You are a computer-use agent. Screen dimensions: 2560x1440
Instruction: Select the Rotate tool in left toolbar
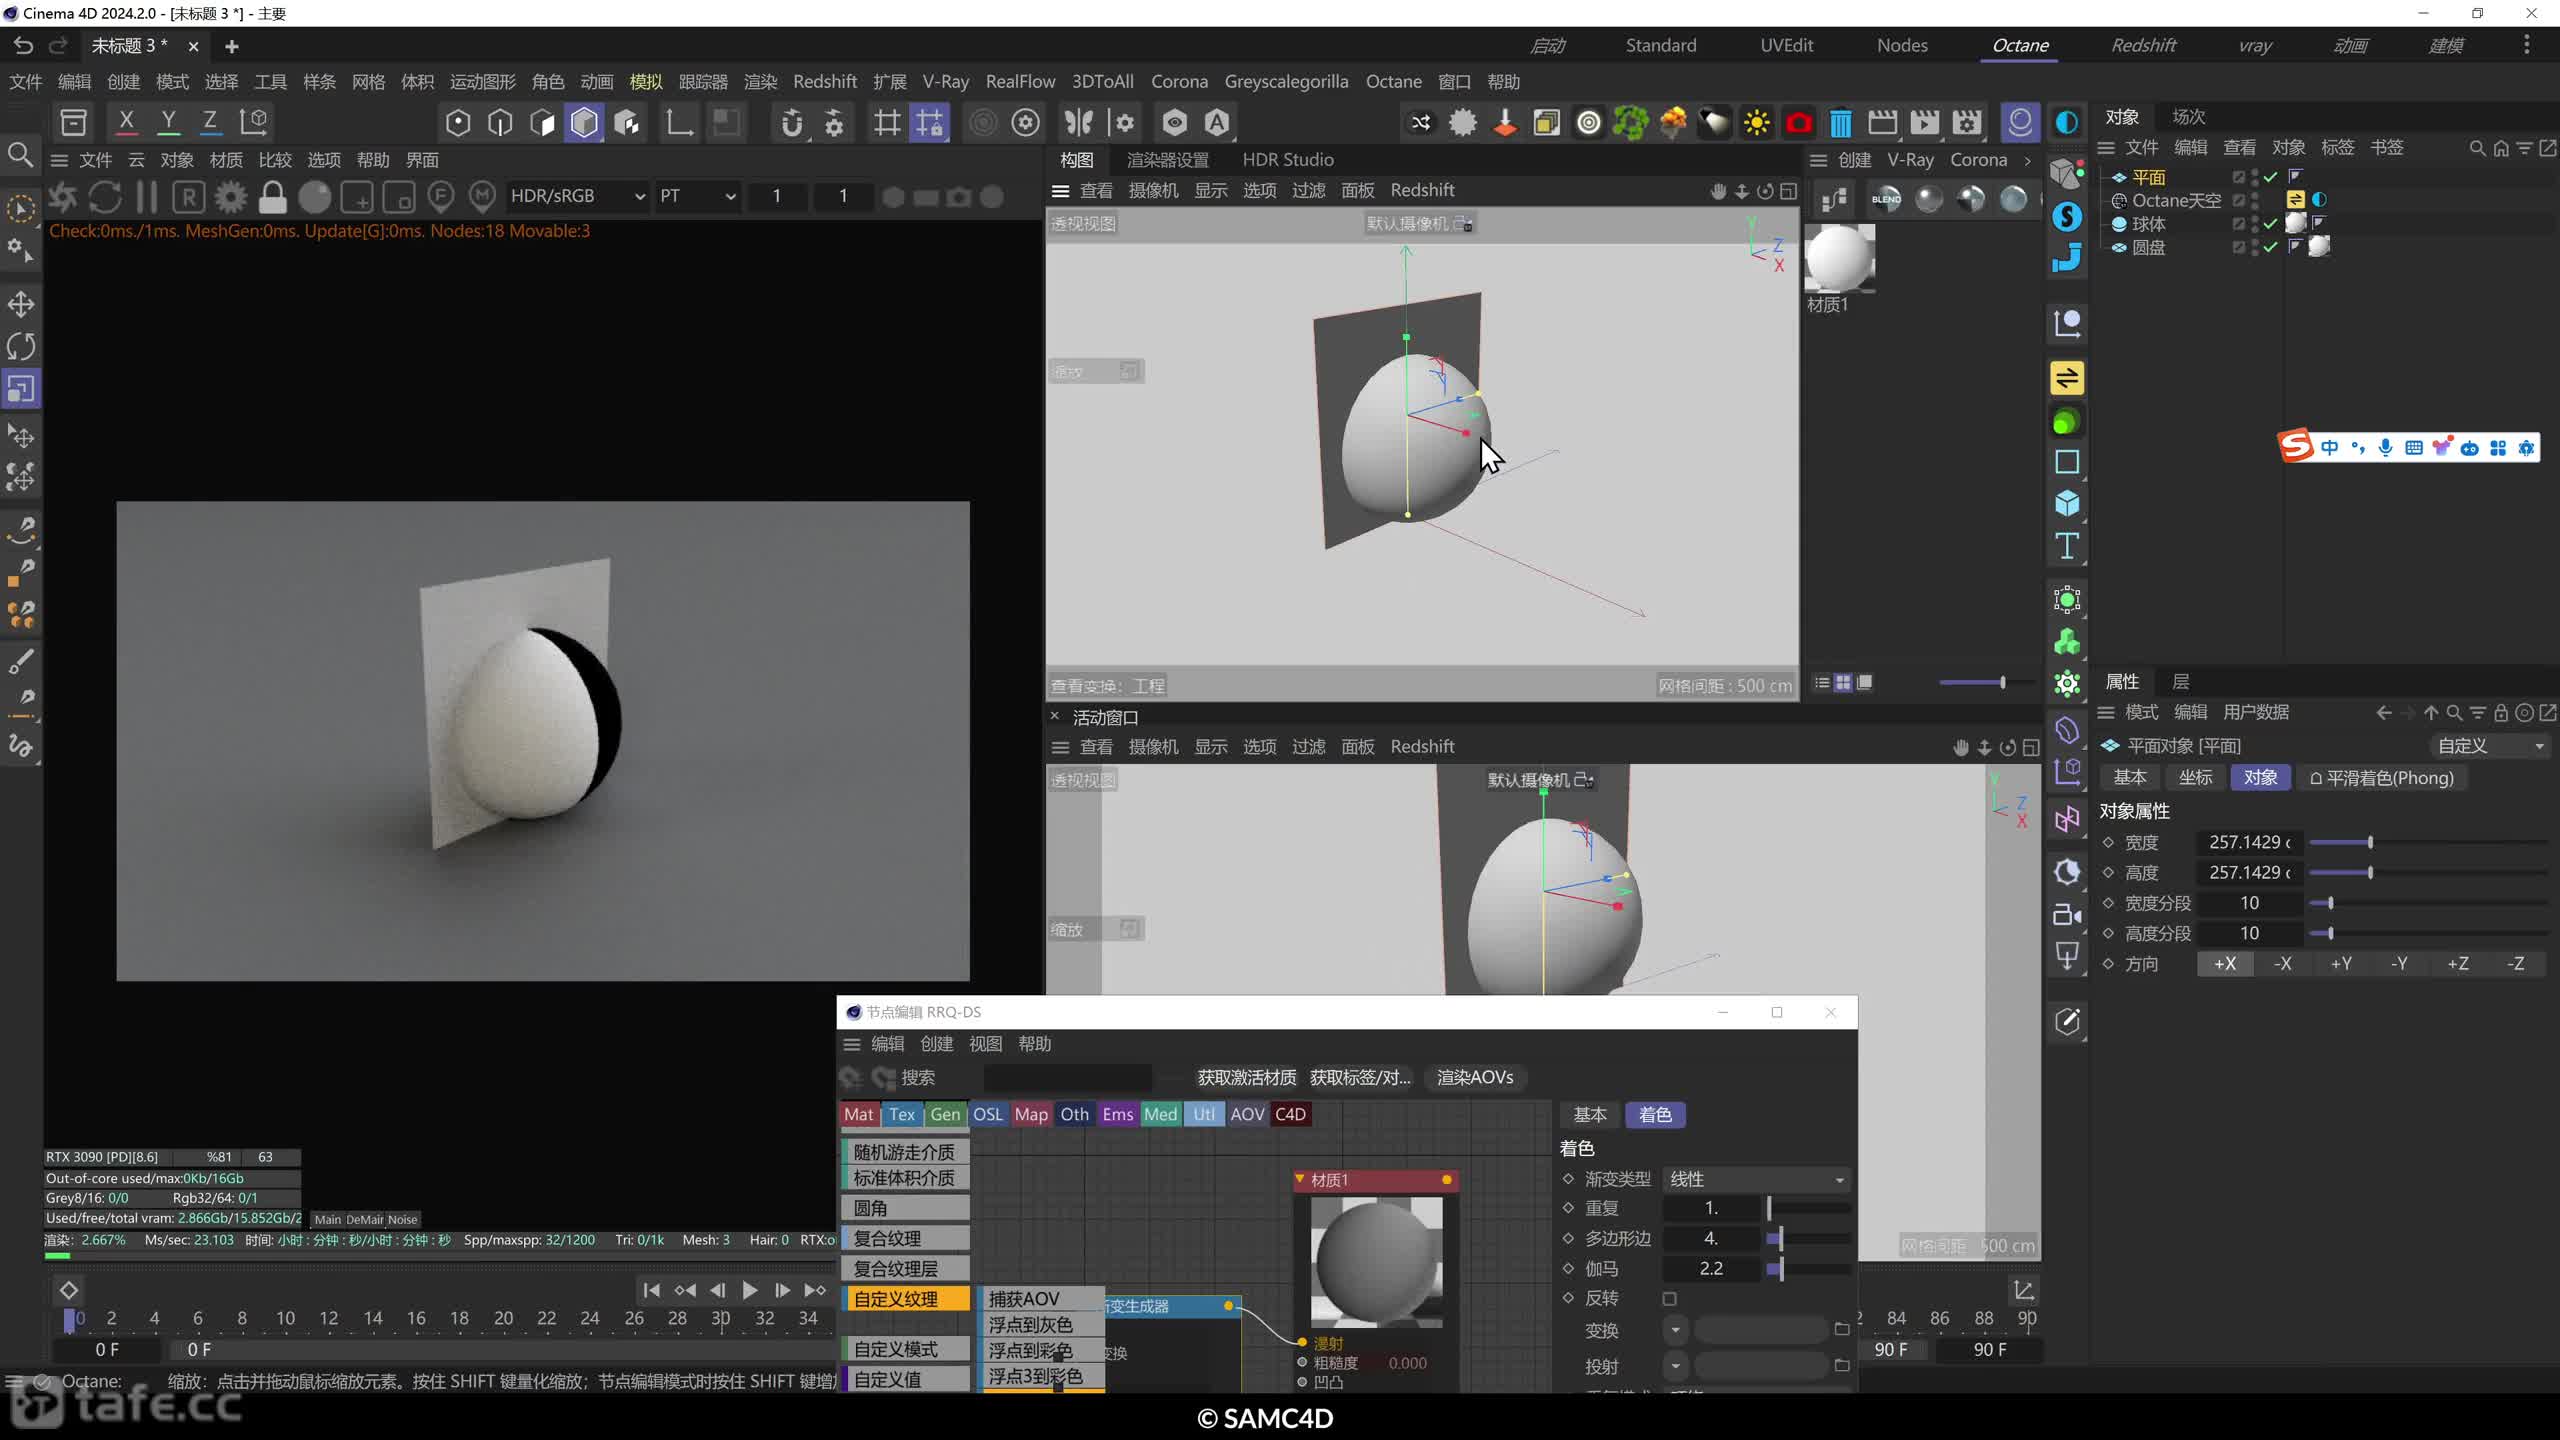pos(21,346)
